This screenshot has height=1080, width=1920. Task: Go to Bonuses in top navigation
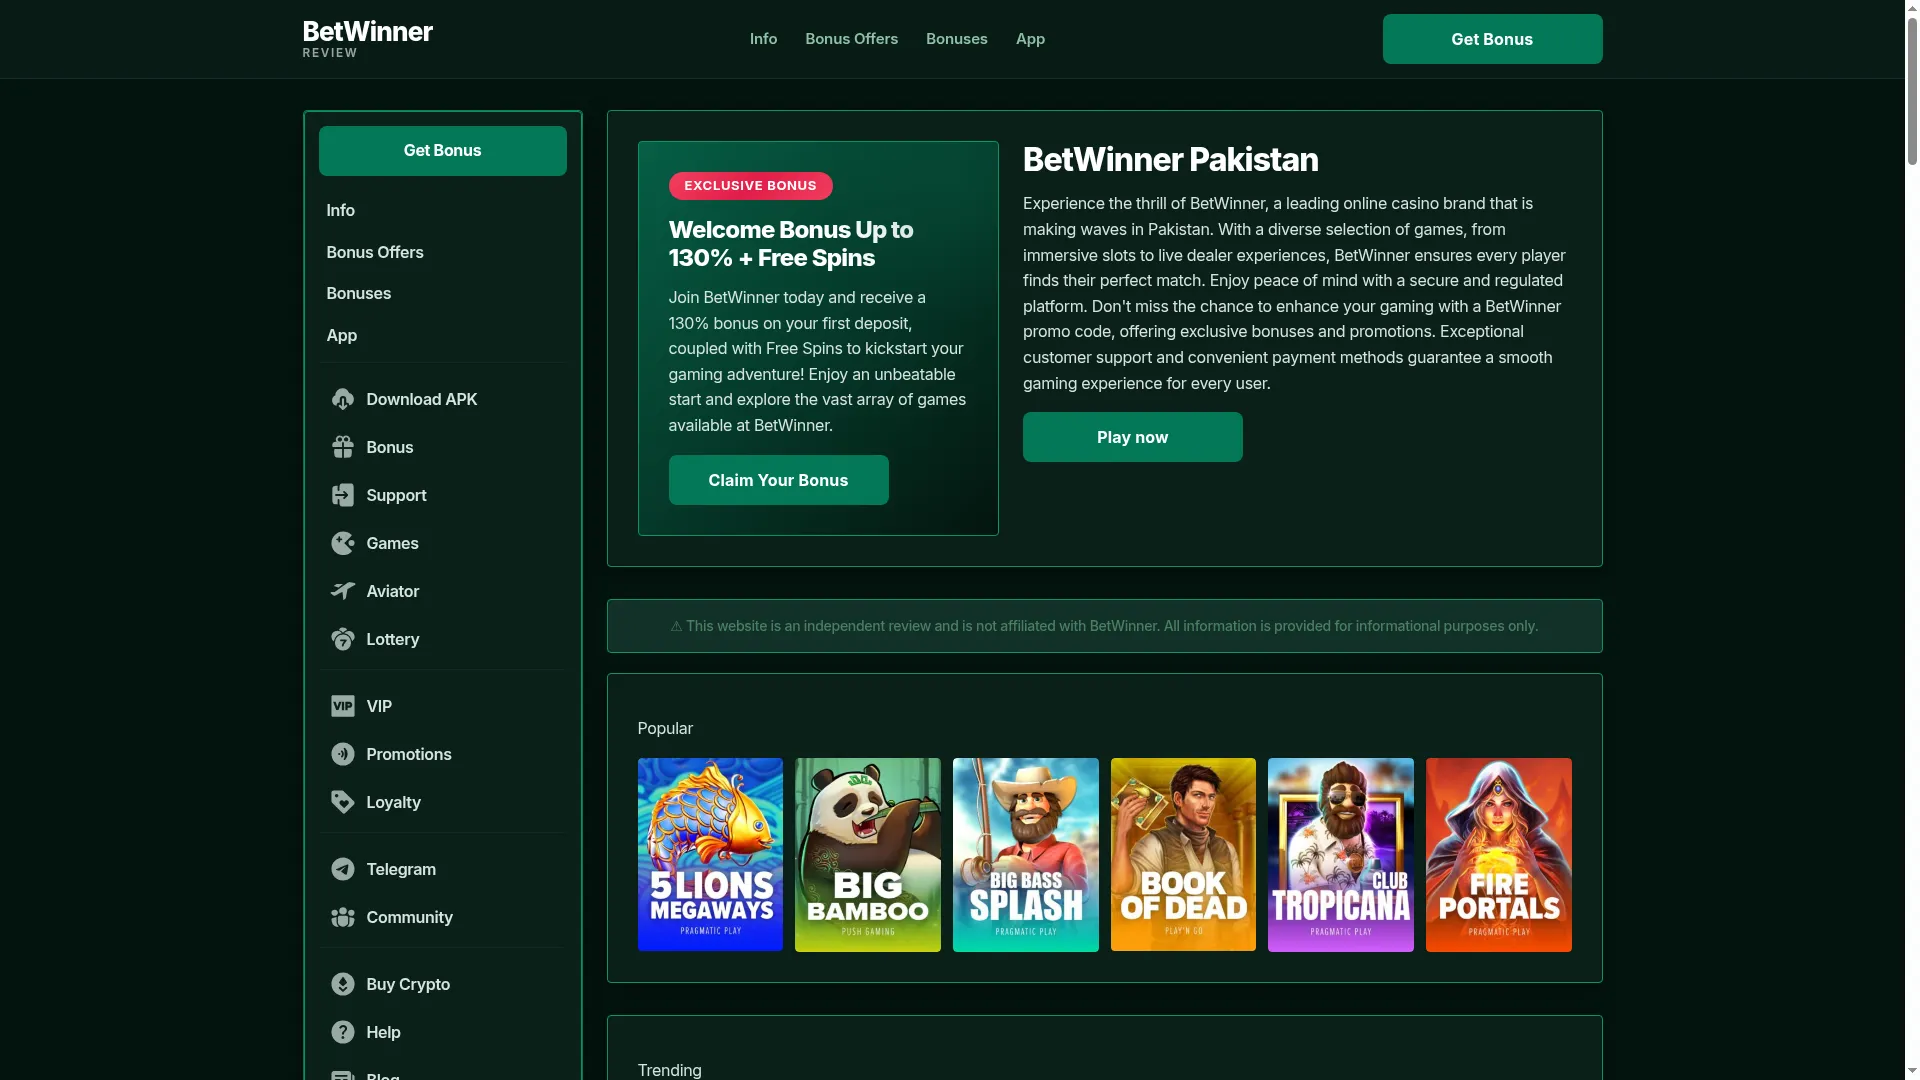pos(956,39)
